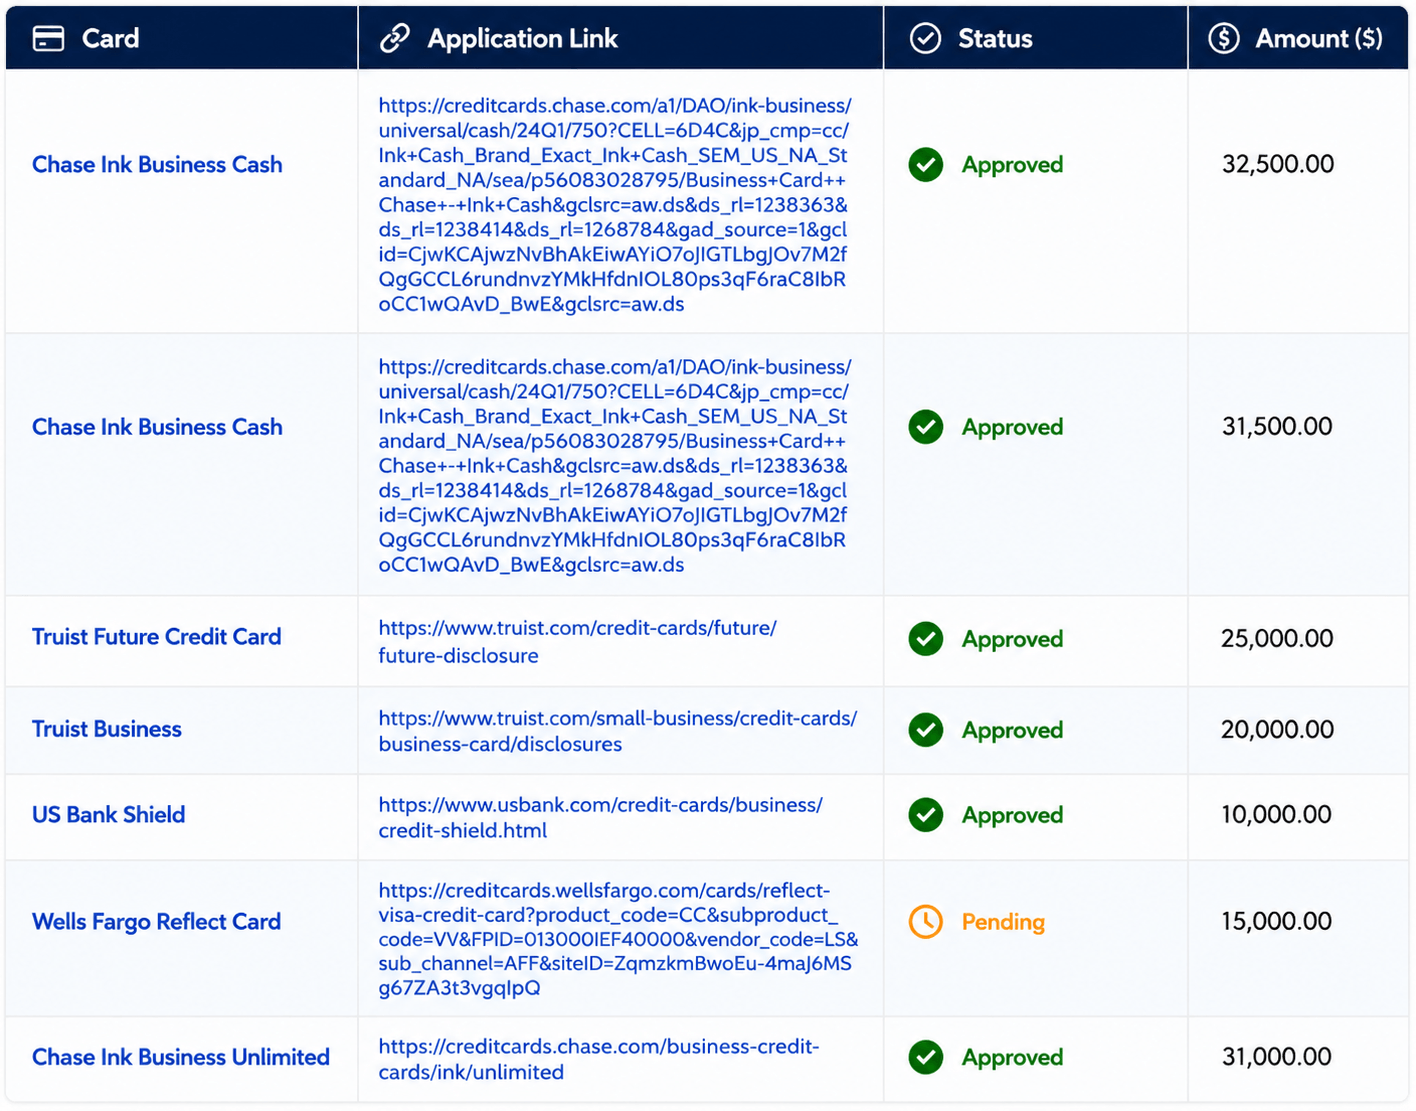Image resolution: width=1416 pixels, height=1111 pixels.
Task: Open Chase Ink Business Cash in 32,500.00 row
Action: click(x=157, y=165)
